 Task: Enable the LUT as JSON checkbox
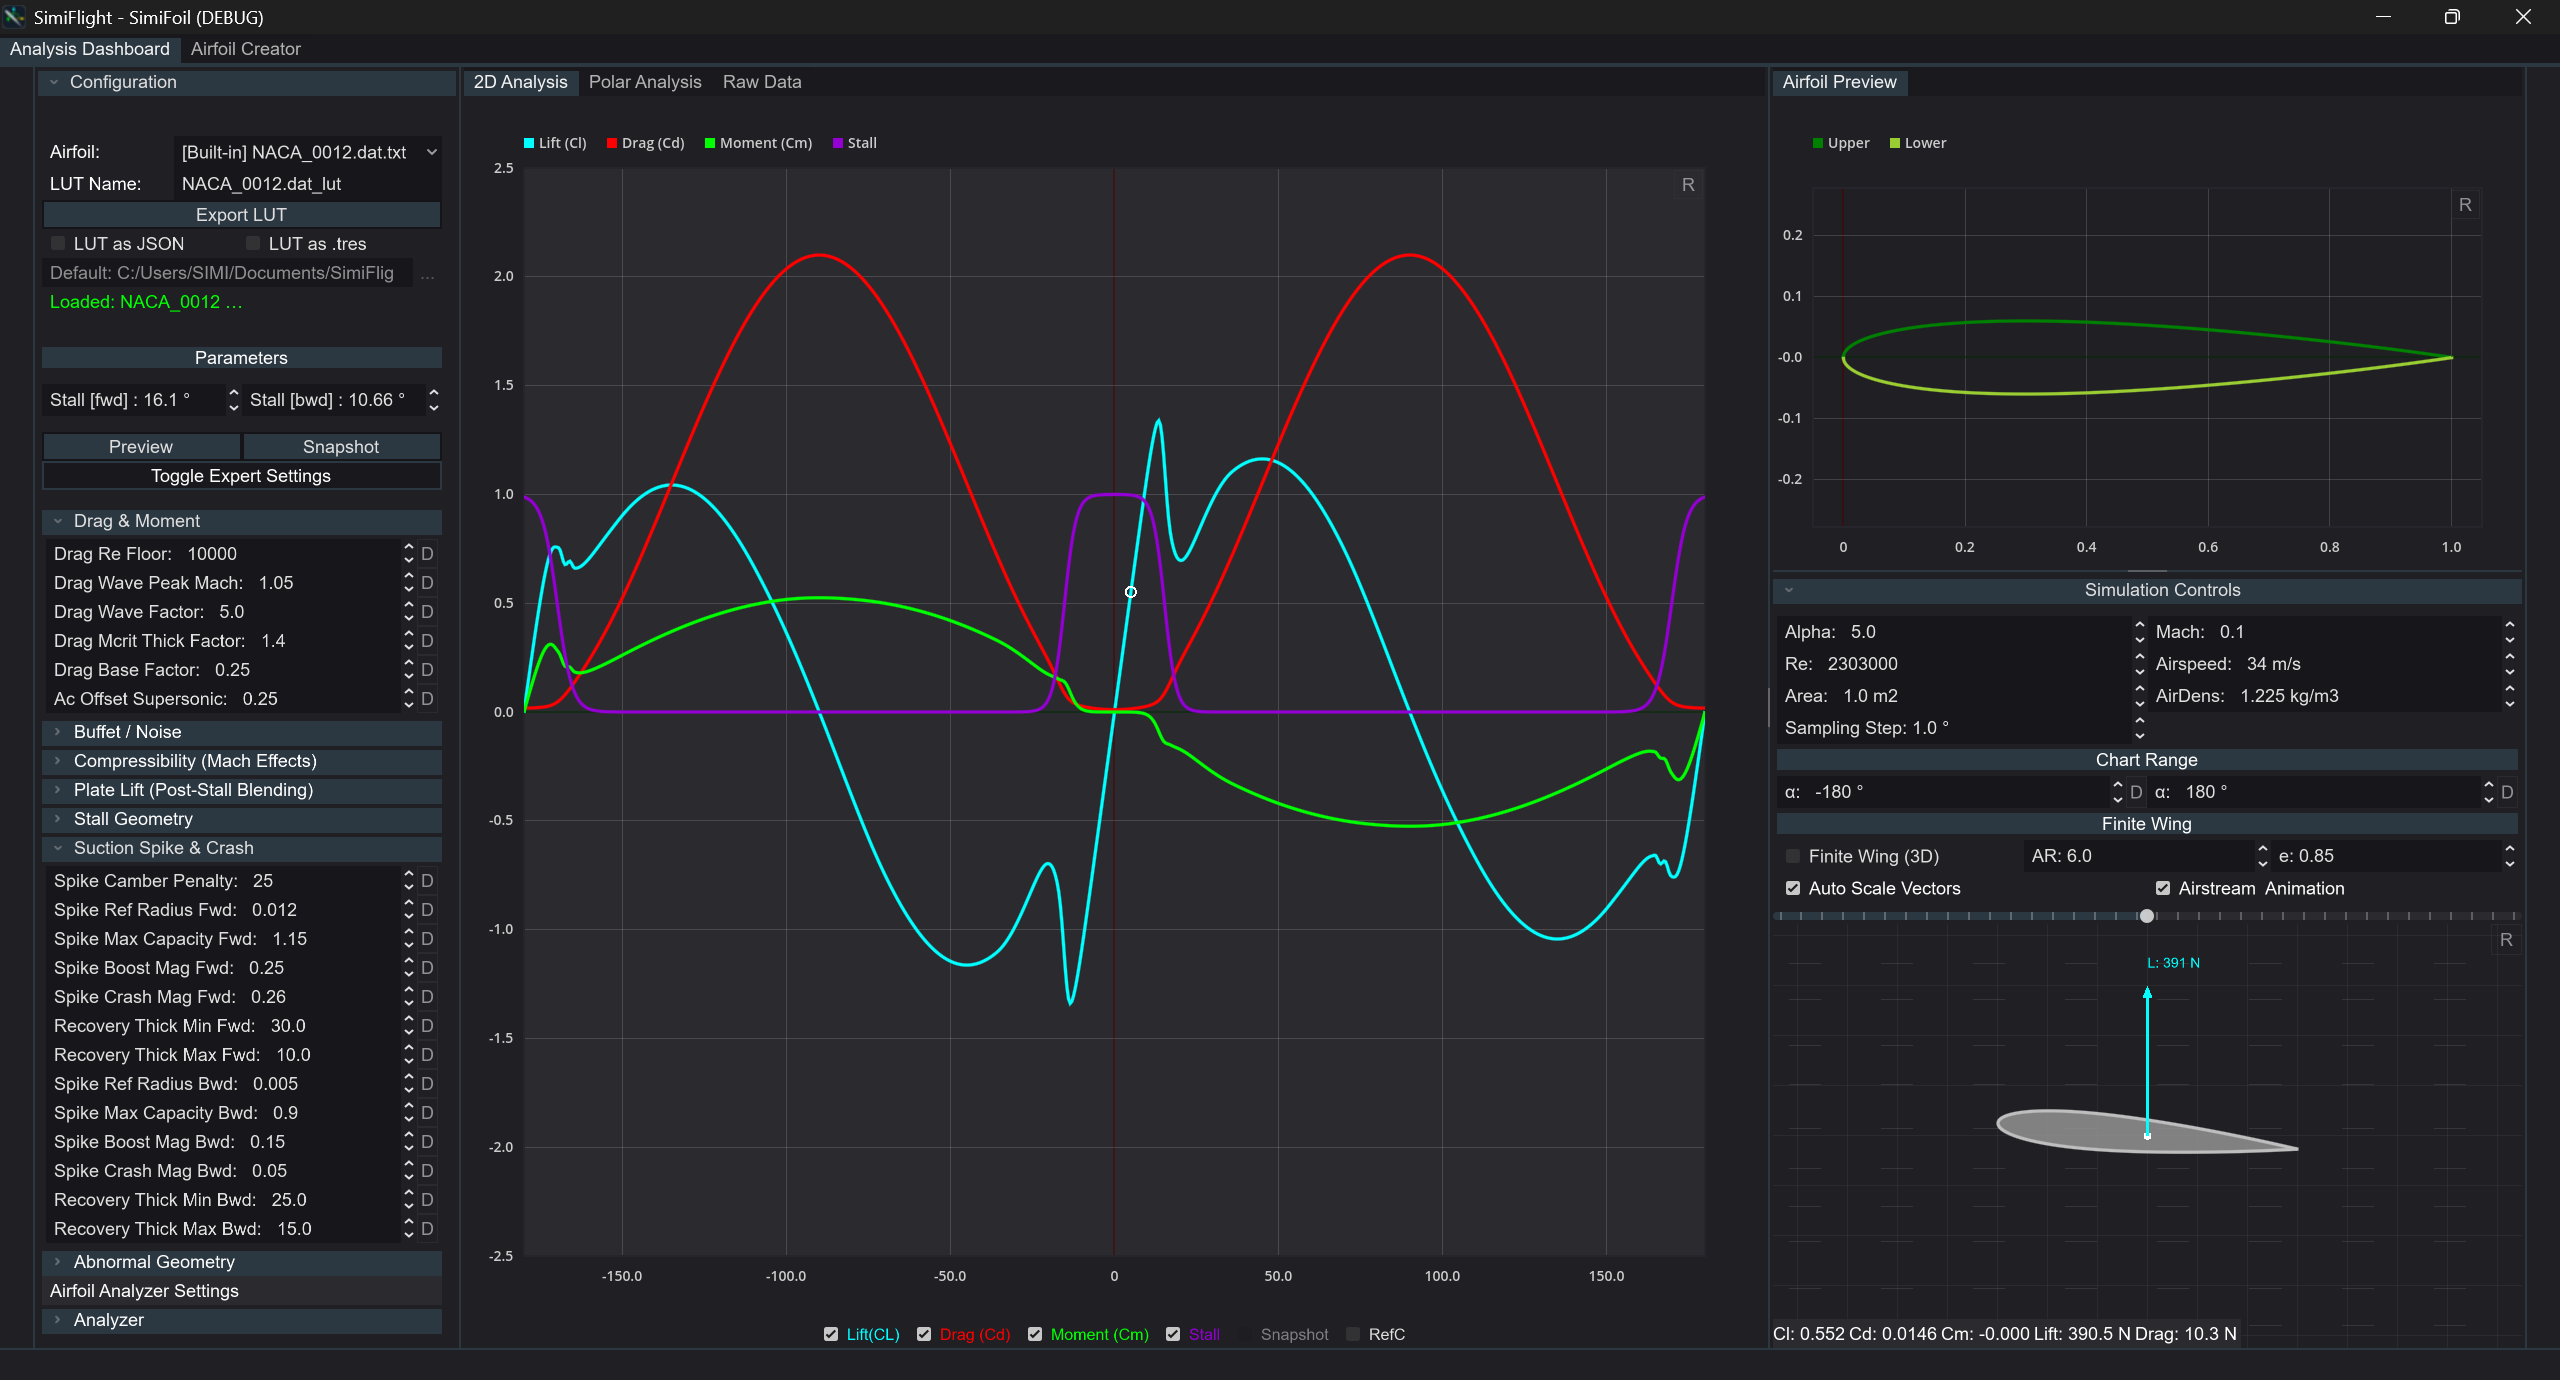58,244
